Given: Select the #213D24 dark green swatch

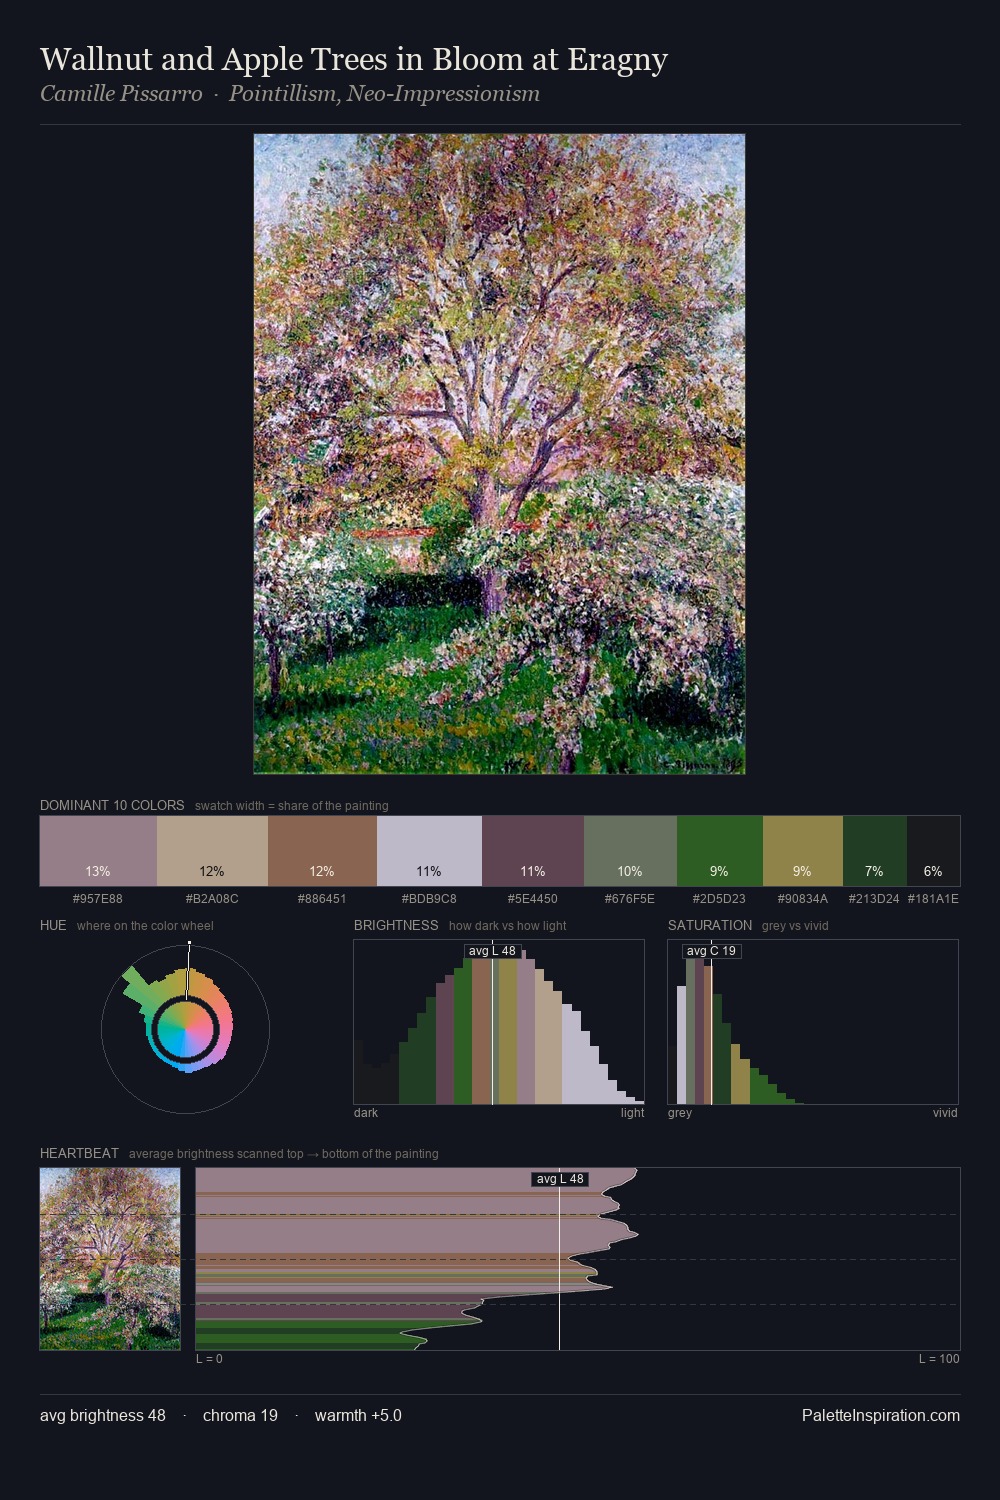Looking at the screenshot, I should pyautogui.click(x=875, y=851).
